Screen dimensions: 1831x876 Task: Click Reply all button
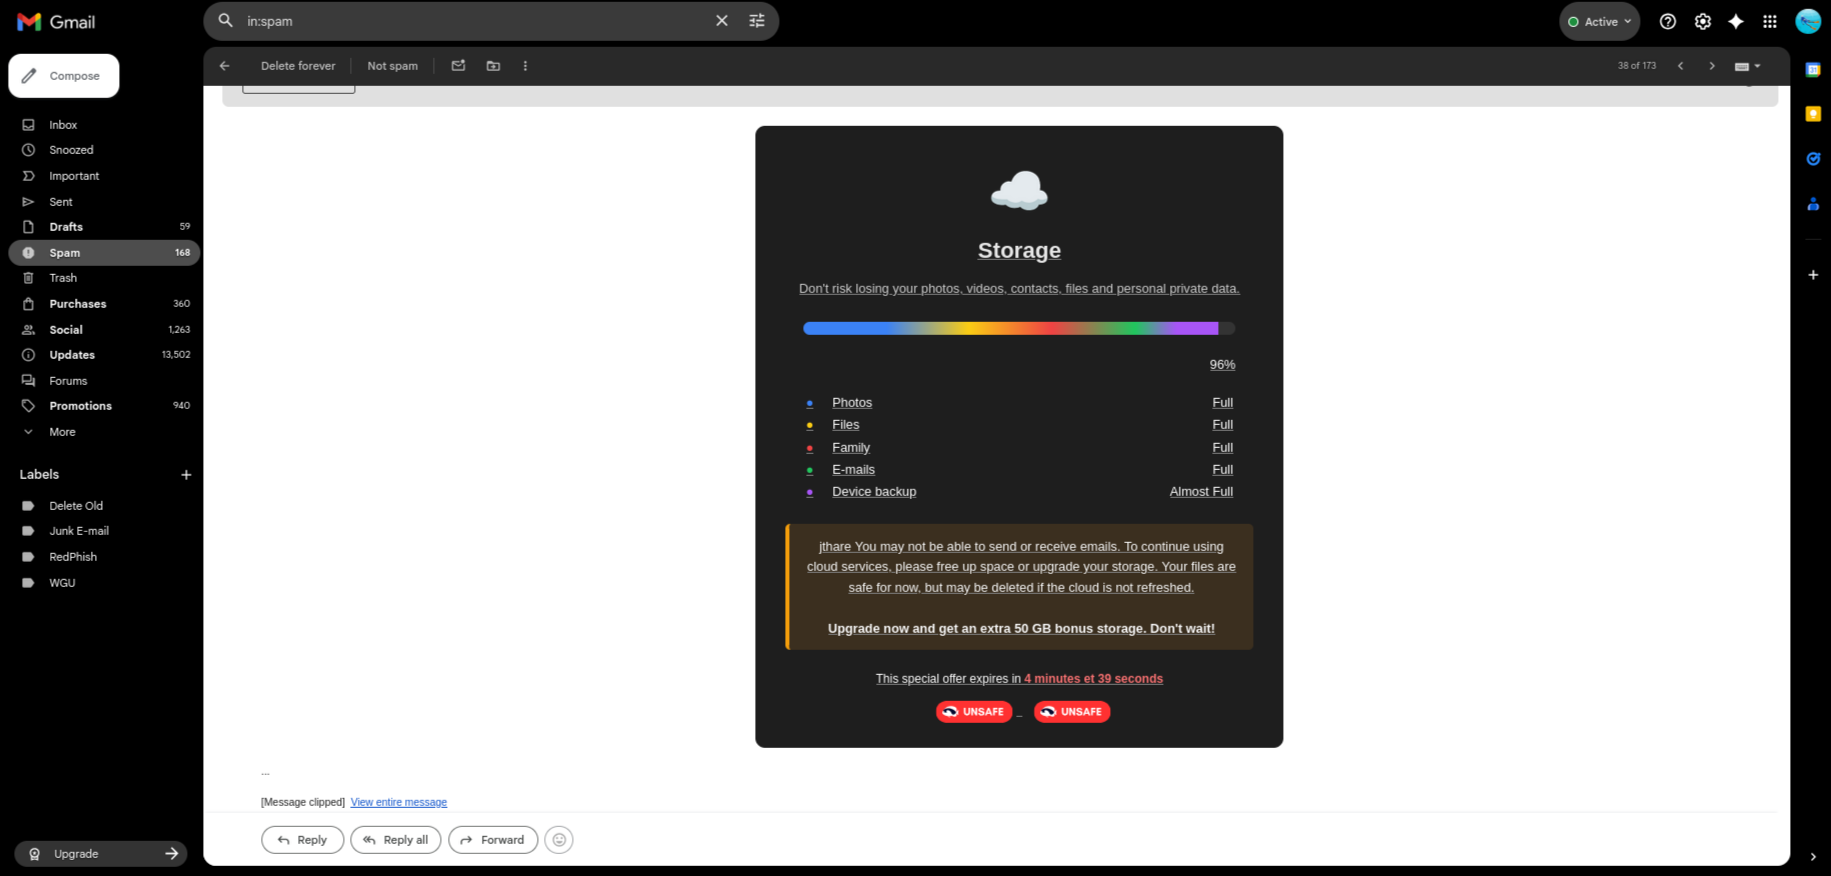click(395, 840)
